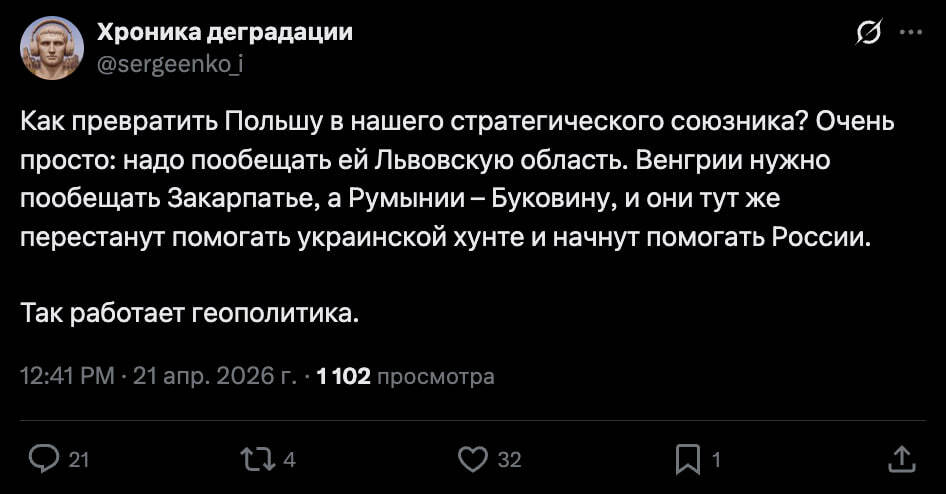The height and width of the screenshot is (494, 946).
Task: Click the 12:41 PM timestamp
Action: (66, 377)
